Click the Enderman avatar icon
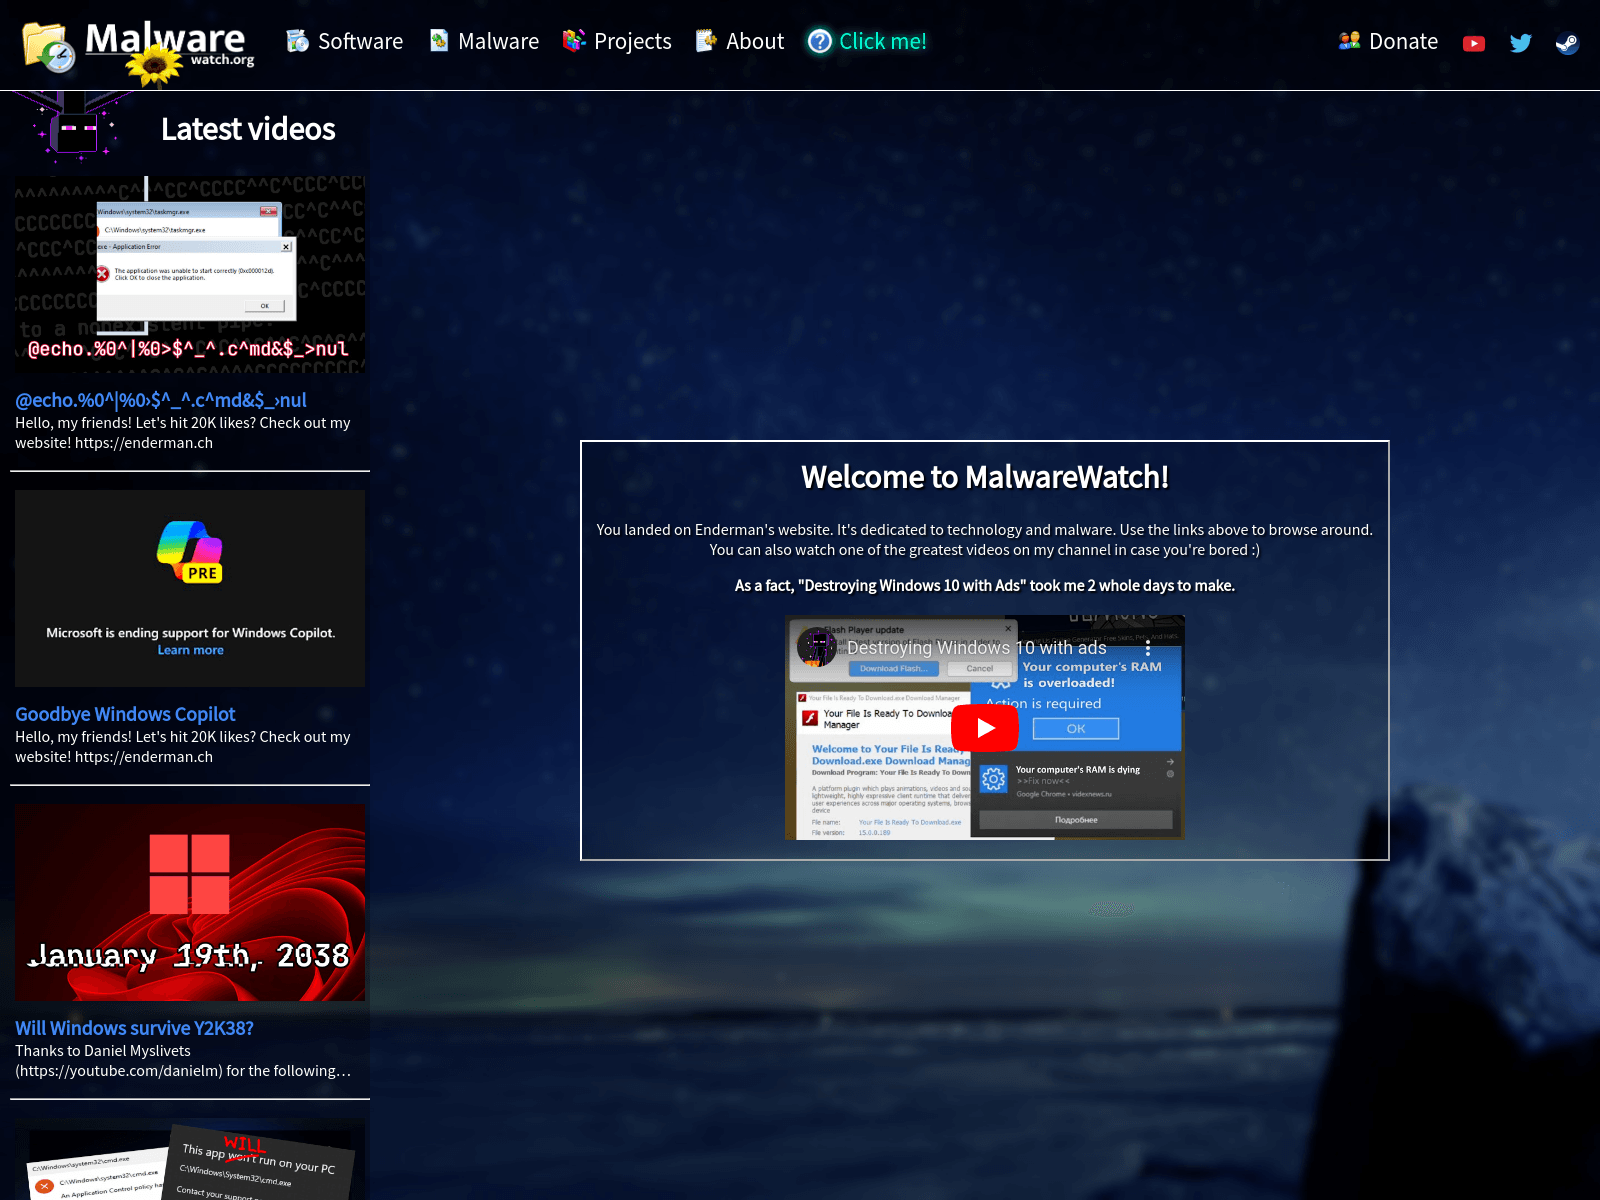 pyautogui.click(x=76, y=128)
